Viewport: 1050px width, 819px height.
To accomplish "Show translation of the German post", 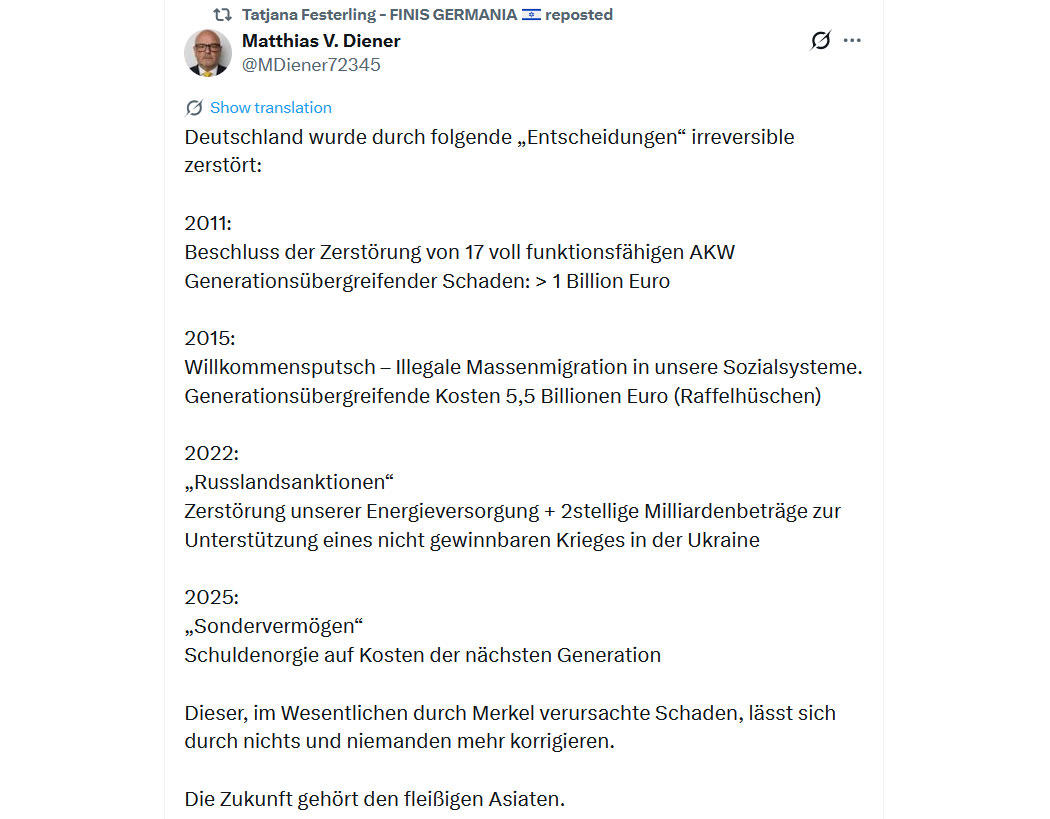I will (x=270, y=108).
